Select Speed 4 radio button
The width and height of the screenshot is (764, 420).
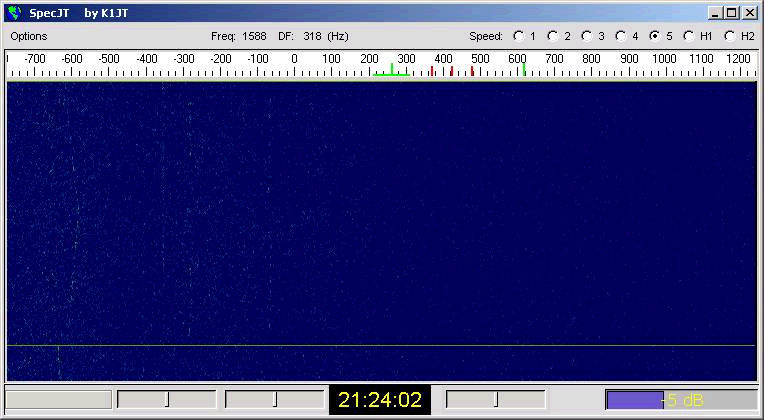click(621, 36)
